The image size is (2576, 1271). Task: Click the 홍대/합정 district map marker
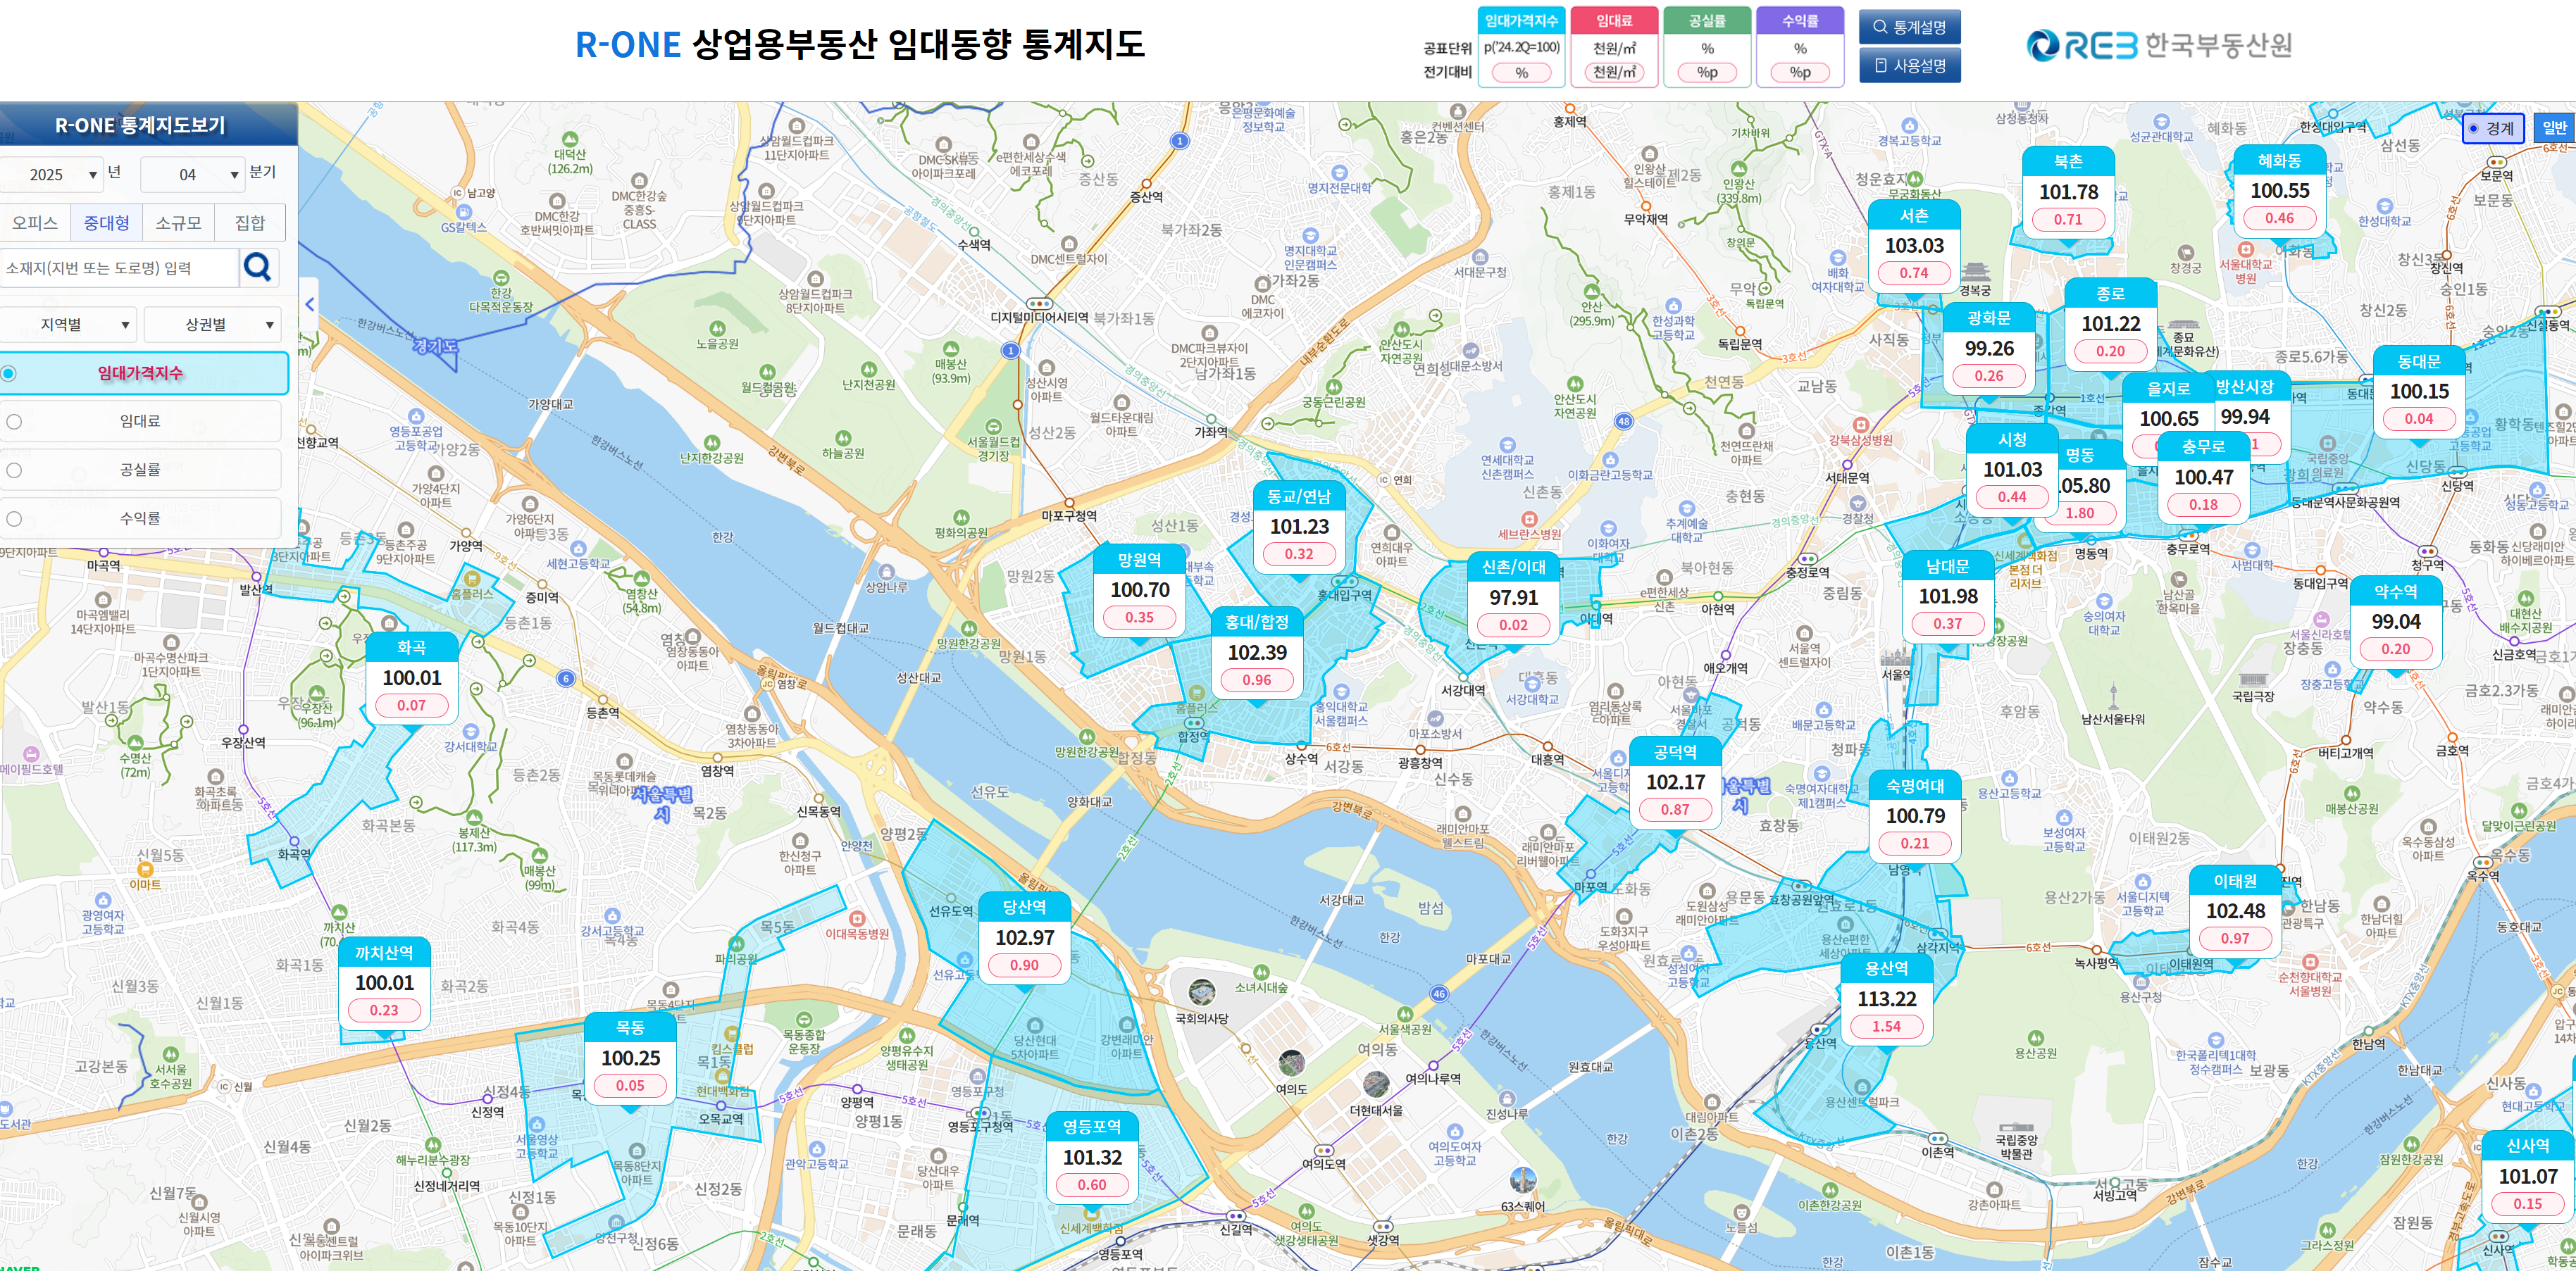click(x=1257, y=652)
